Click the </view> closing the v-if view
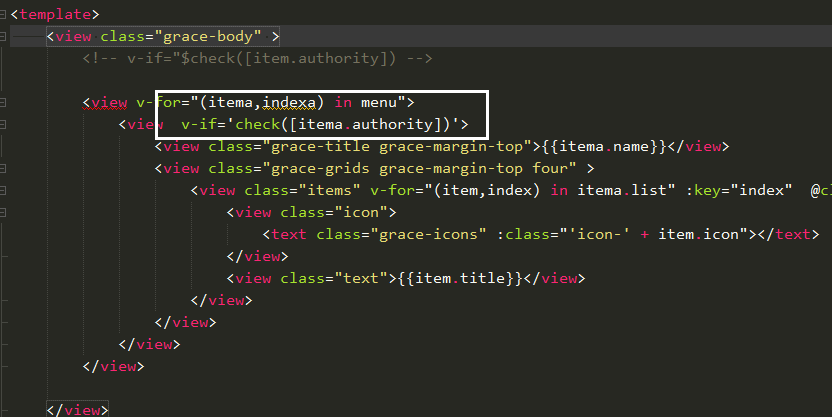 coord(149,345)
